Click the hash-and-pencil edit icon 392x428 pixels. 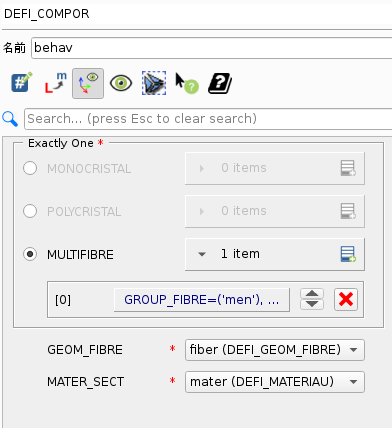pyautogui.click(x=22, y=83)
